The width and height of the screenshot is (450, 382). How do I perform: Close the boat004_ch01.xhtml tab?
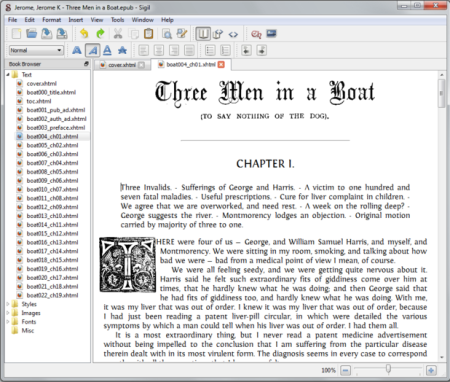click(221, 64)
